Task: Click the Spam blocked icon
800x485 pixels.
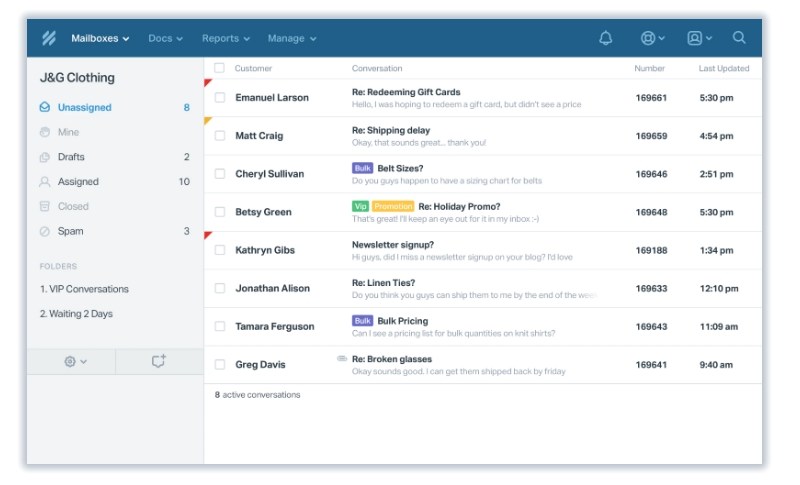Action: point(45,232)
